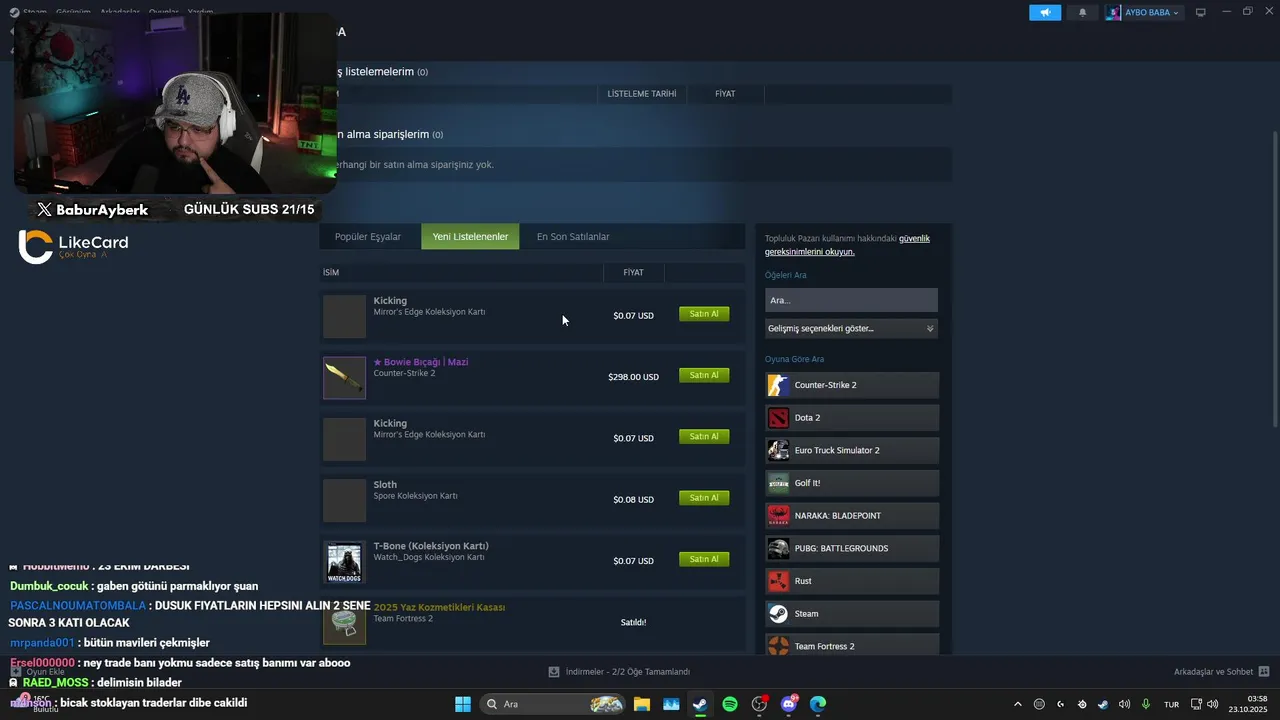The height and width of the screenshot is (720, 1280).
Task: Click the PUBG: BATTLEGROUNDS game icon
Action: click(778, 548)
